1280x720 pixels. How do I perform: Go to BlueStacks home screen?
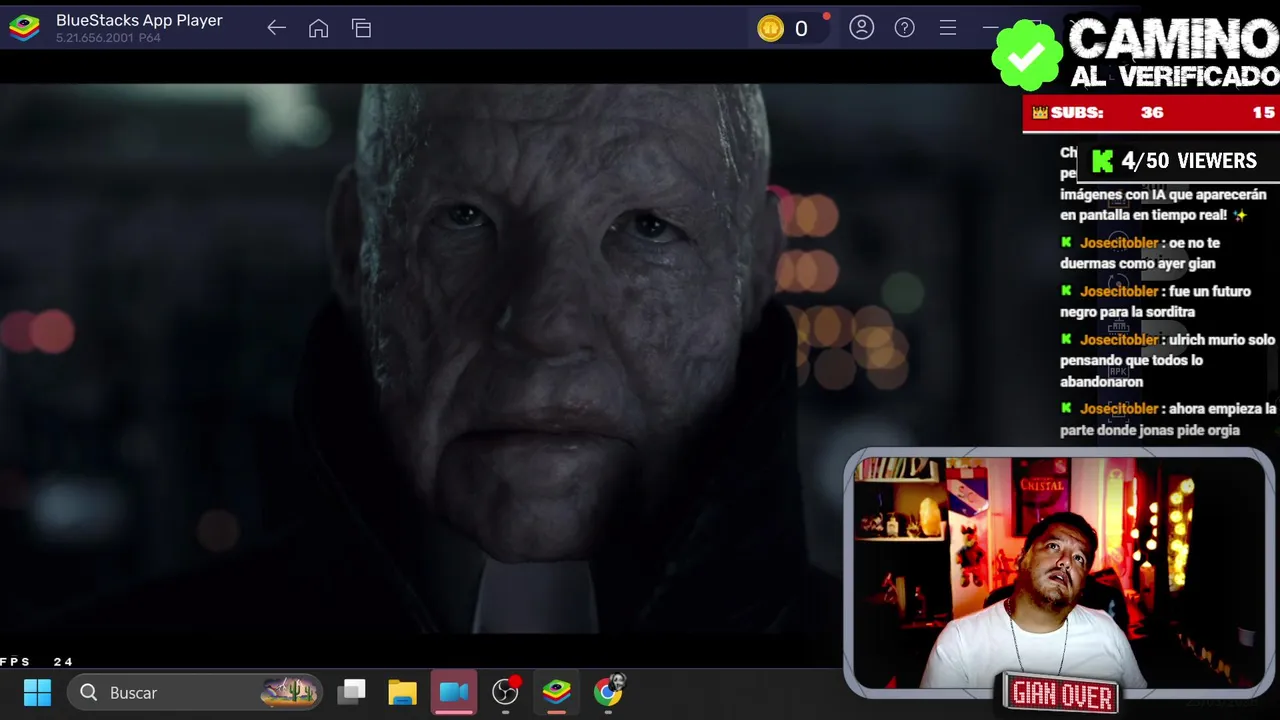(x=318, y=28)
